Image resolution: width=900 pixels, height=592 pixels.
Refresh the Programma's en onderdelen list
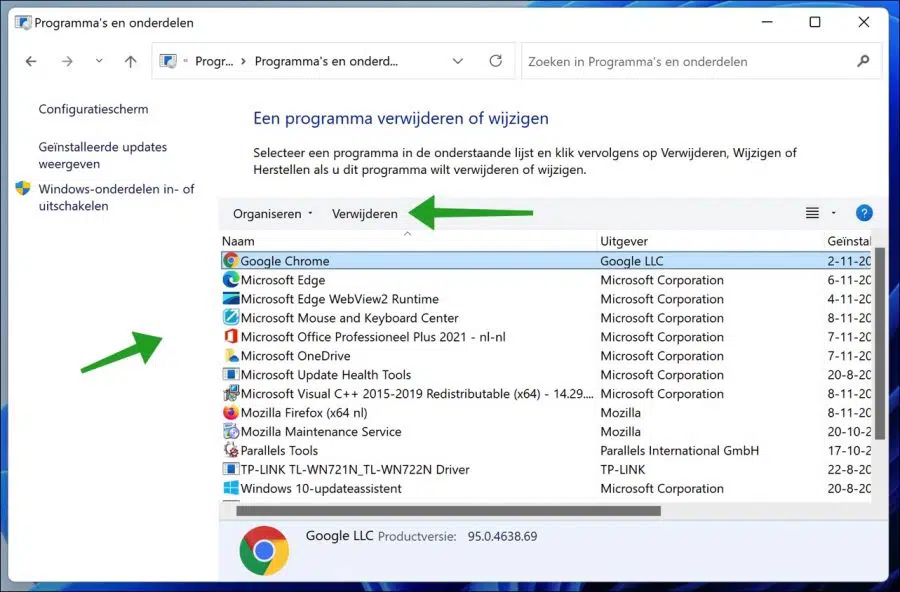pos(496,61)
